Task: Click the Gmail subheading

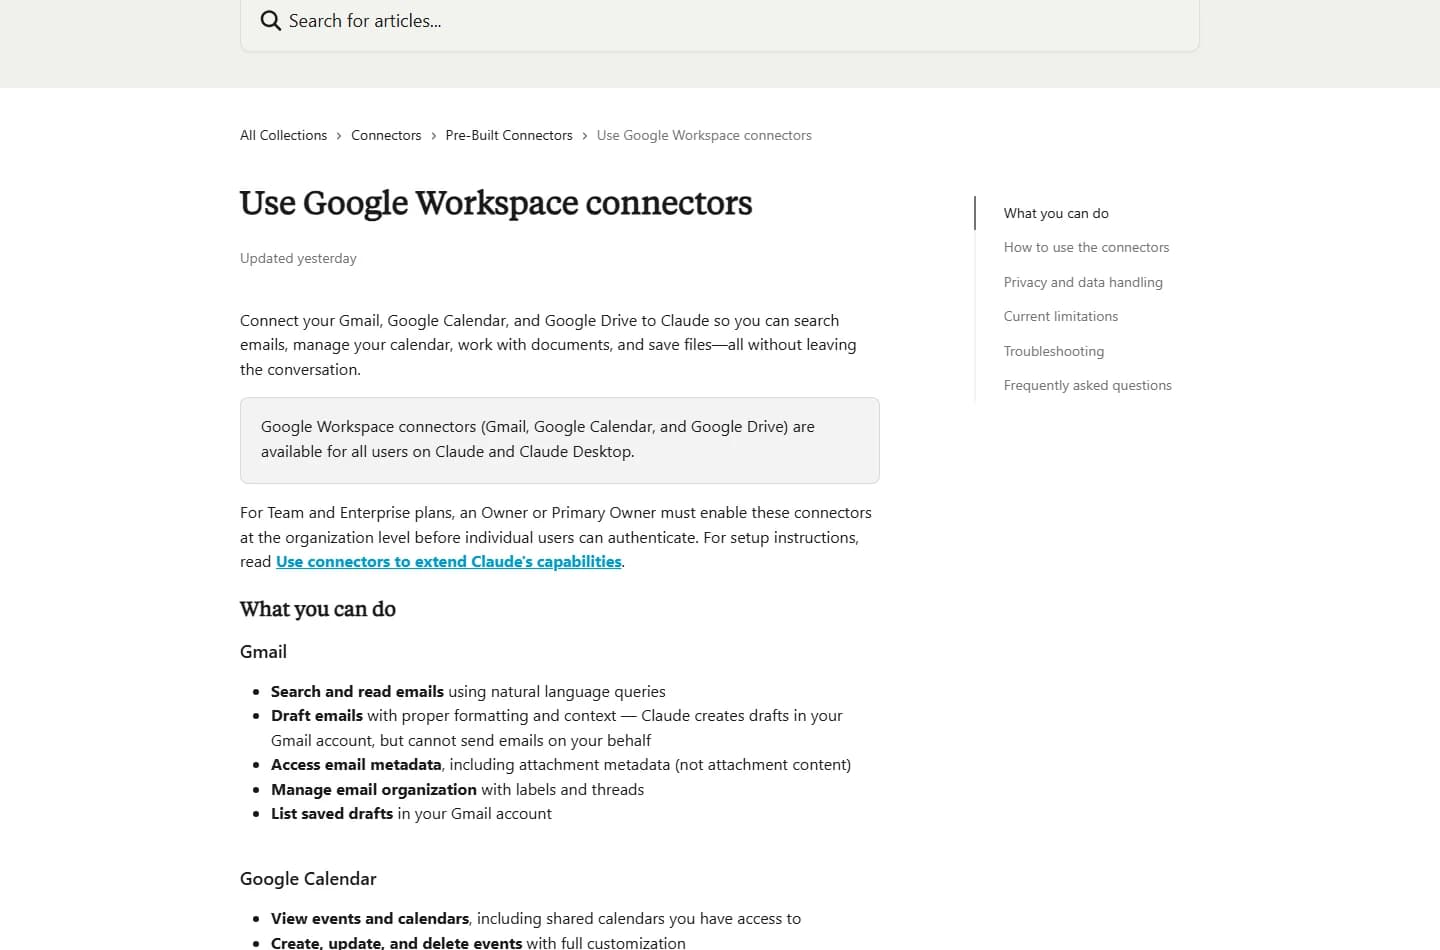Action: (263, 652)
